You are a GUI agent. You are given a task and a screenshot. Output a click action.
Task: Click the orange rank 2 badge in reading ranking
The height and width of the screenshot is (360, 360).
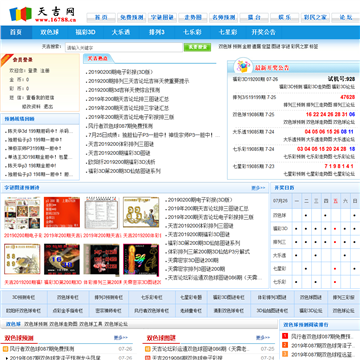point(285,345)
